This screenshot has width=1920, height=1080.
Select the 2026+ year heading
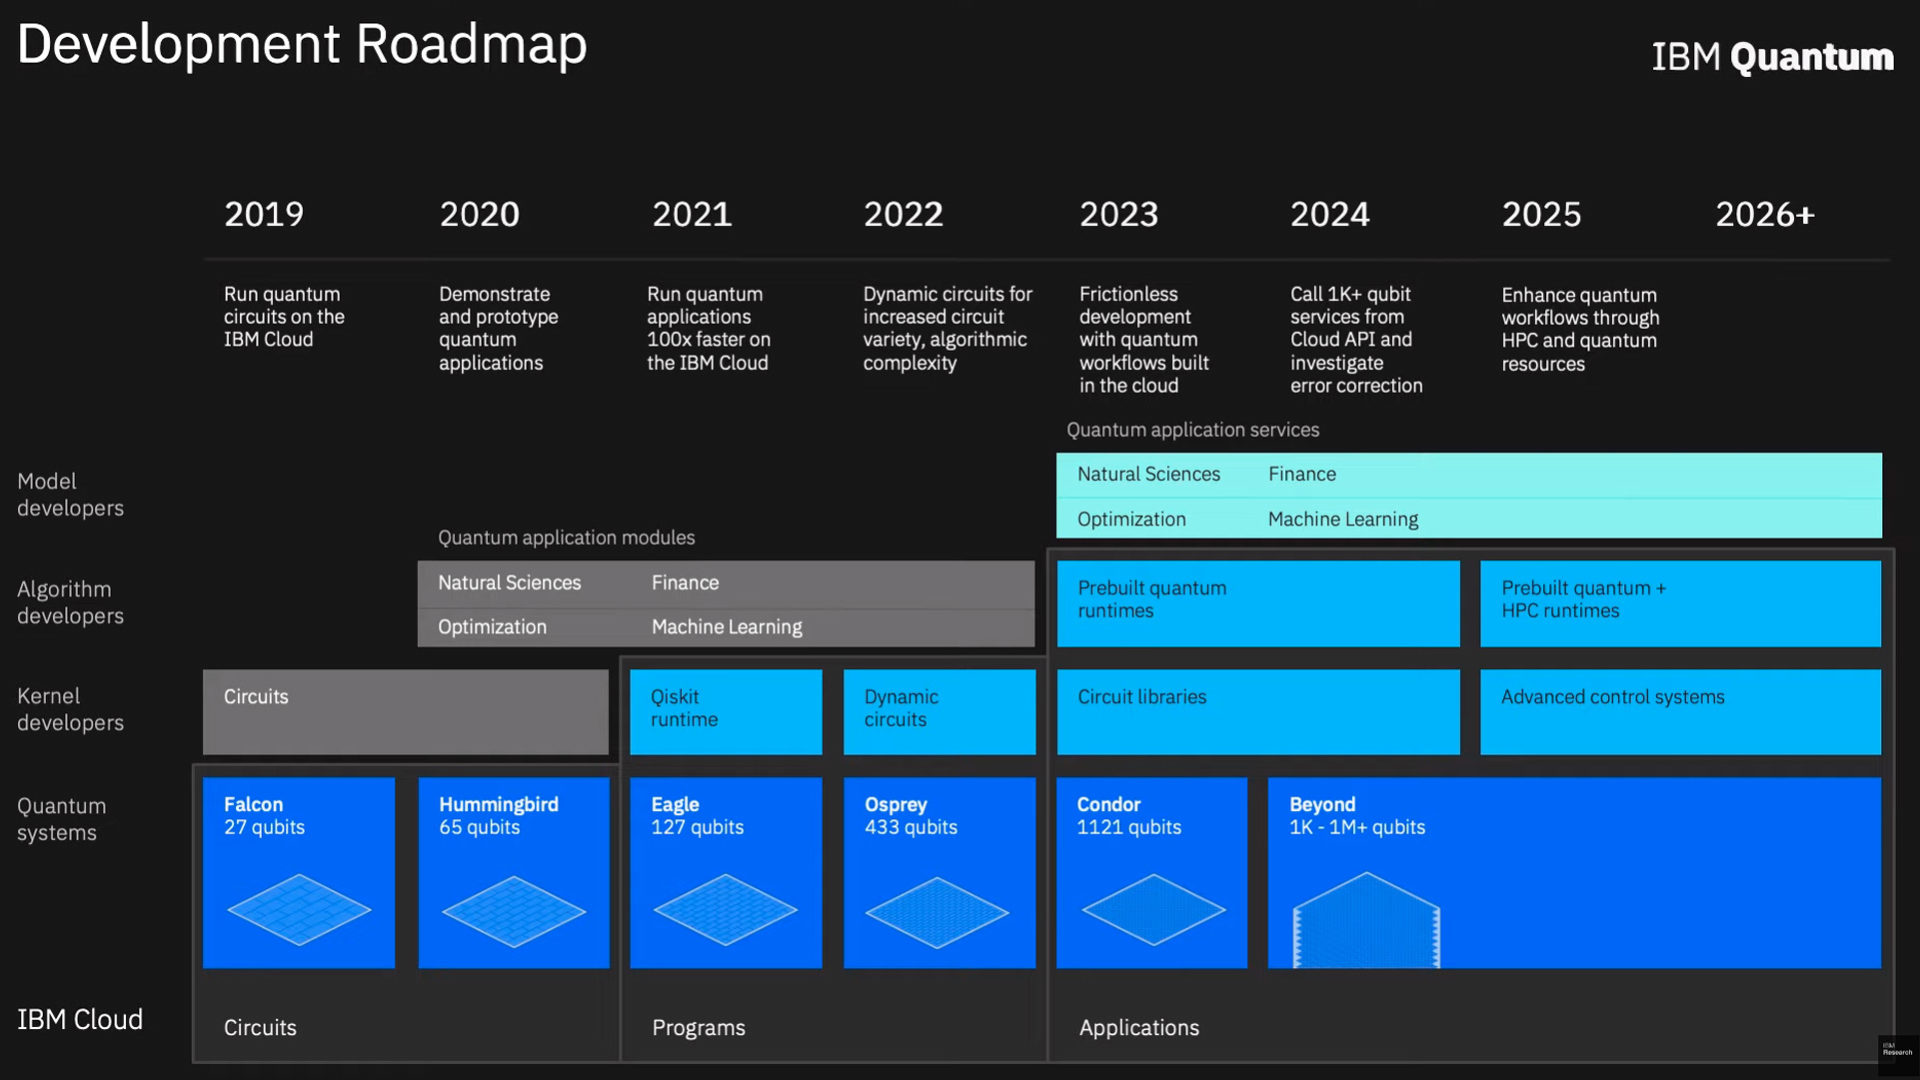[1764, 214]
